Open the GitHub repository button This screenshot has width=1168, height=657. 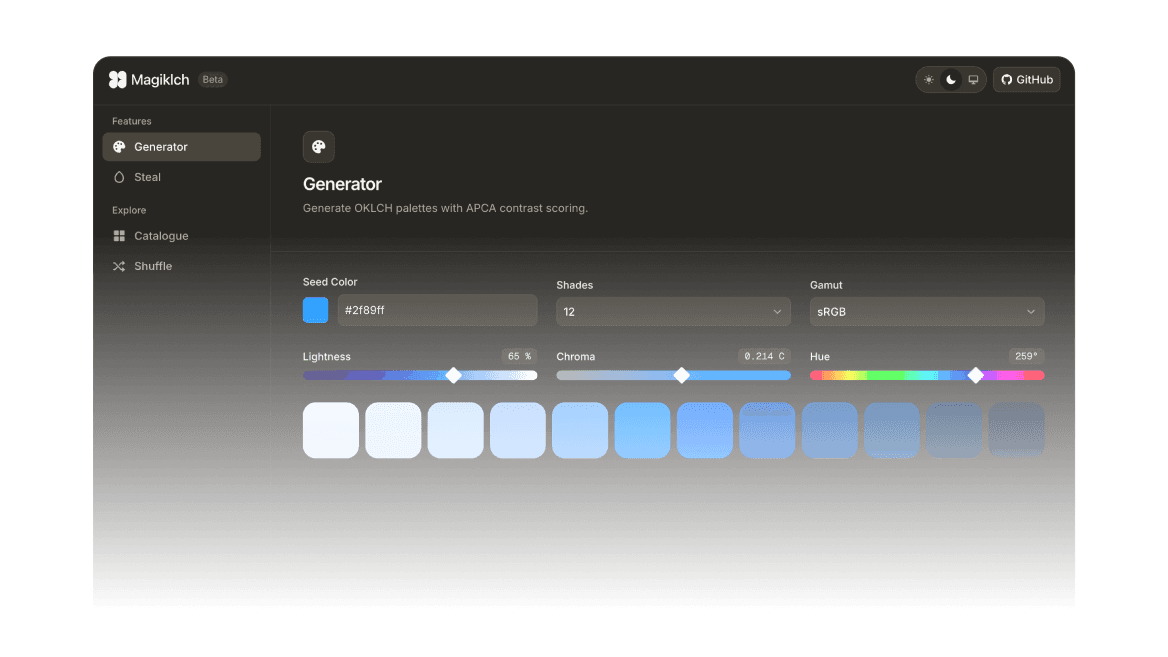(1027, 79)
